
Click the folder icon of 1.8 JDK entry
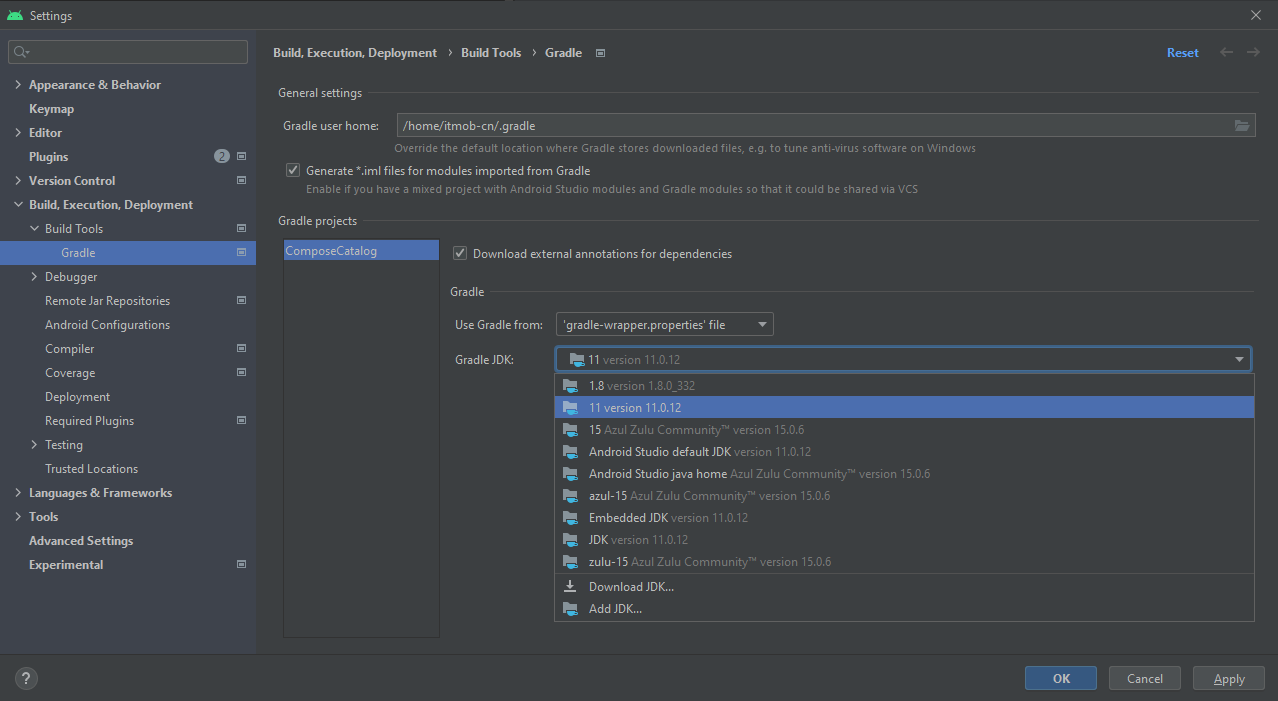coord(570,386)
